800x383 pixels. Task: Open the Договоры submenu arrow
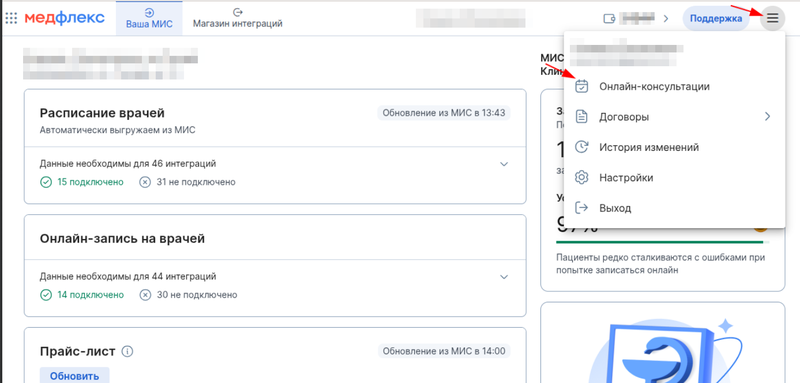(767, 117)
